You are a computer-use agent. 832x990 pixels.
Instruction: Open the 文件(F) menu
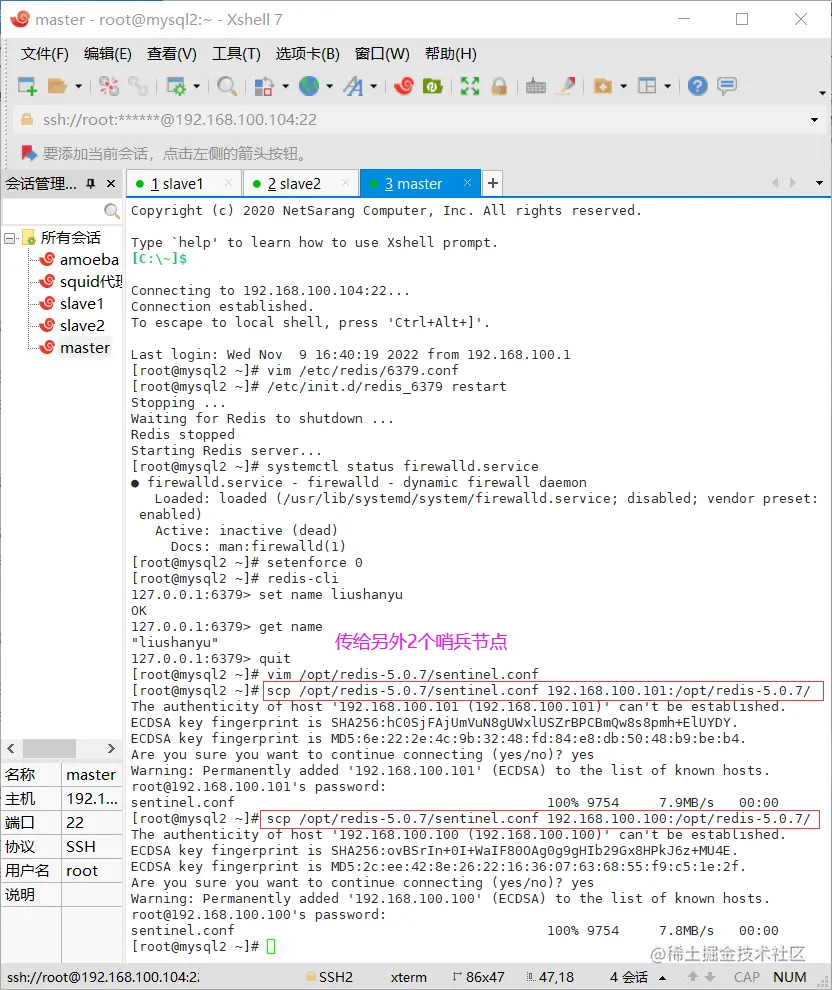45,54
